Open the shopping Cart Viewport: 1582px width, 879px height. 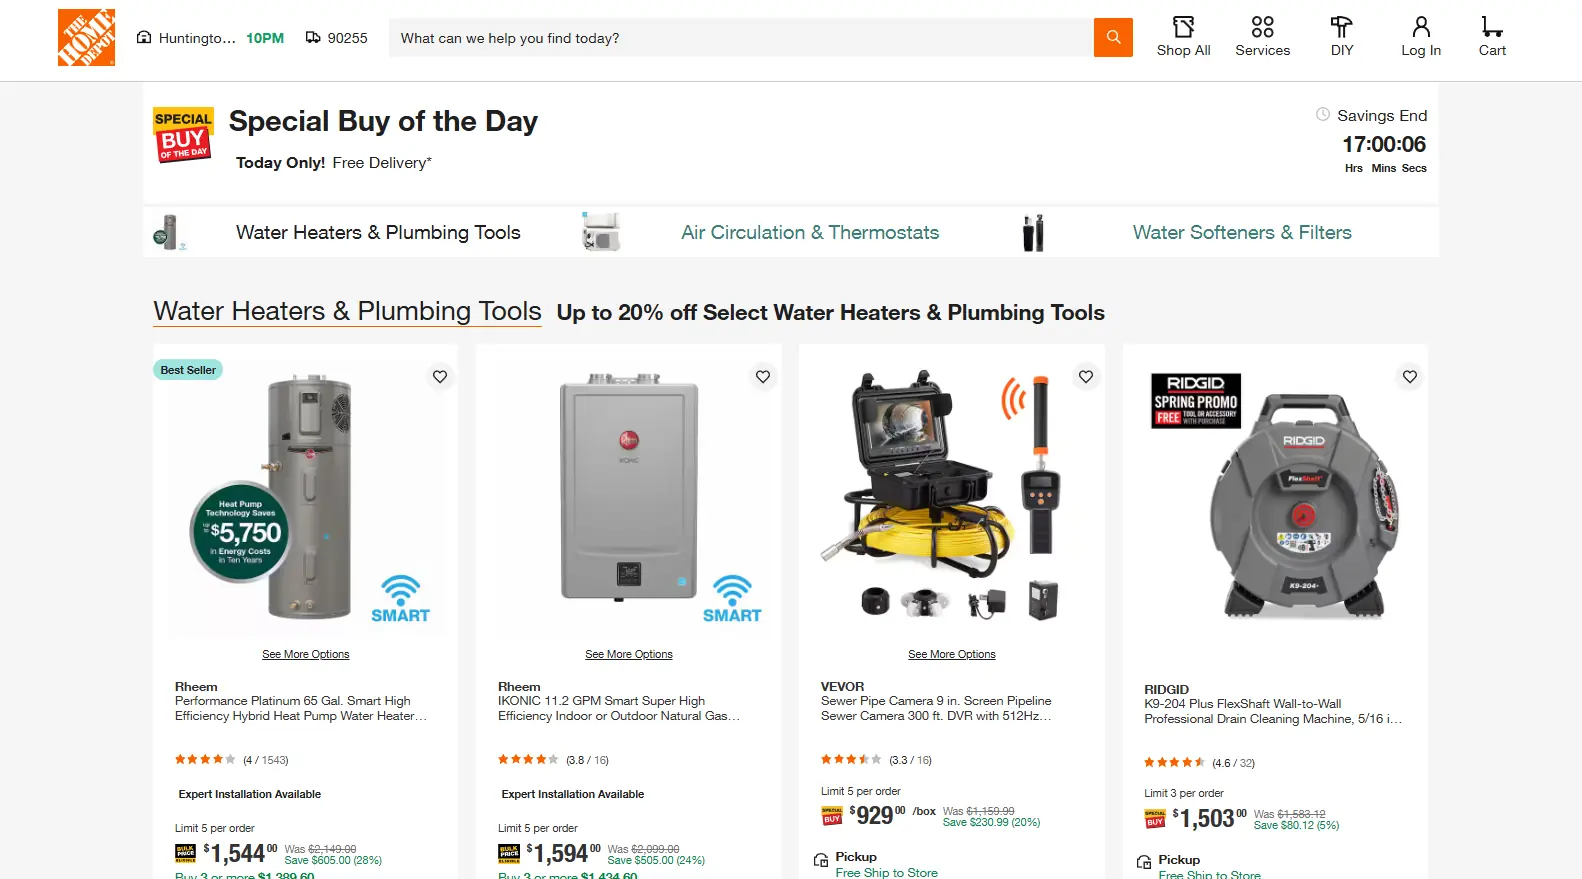pyautogui.click(x=1492, y=37)
